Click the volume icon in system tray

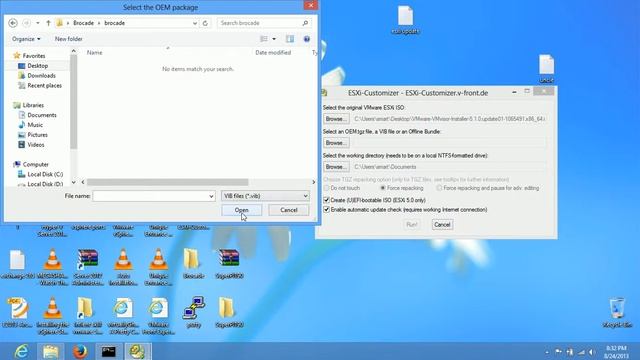point(591,352)
